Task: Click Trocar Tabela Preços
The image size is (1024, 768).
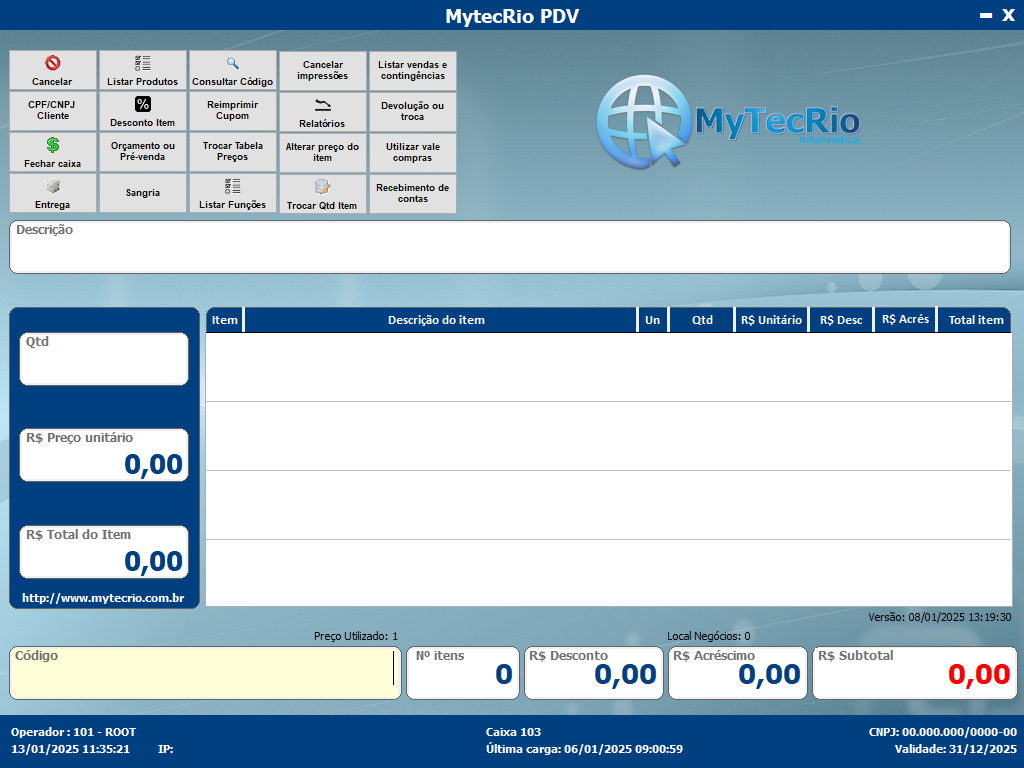Action: pyautogui.click(x=232, y=152)
